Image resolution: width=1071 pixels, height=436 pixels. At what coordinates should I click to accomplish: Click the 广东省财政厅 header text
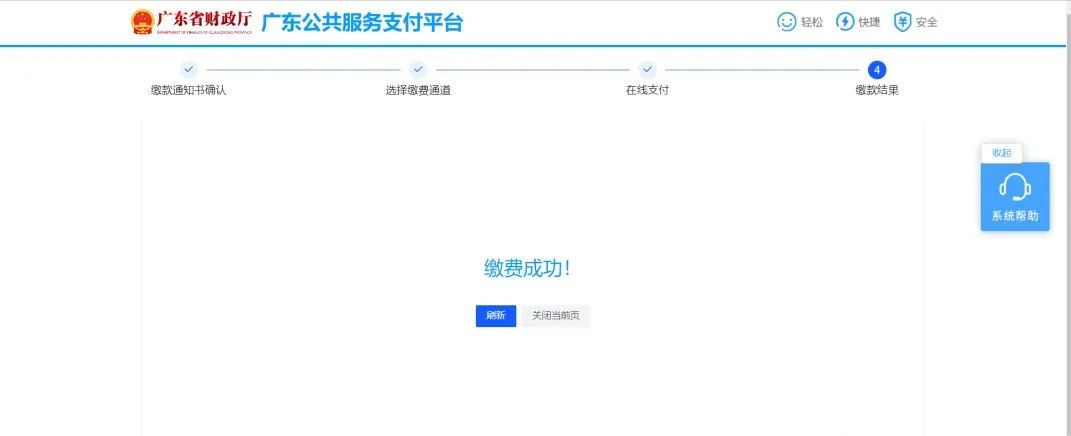[x=205, y=19]
